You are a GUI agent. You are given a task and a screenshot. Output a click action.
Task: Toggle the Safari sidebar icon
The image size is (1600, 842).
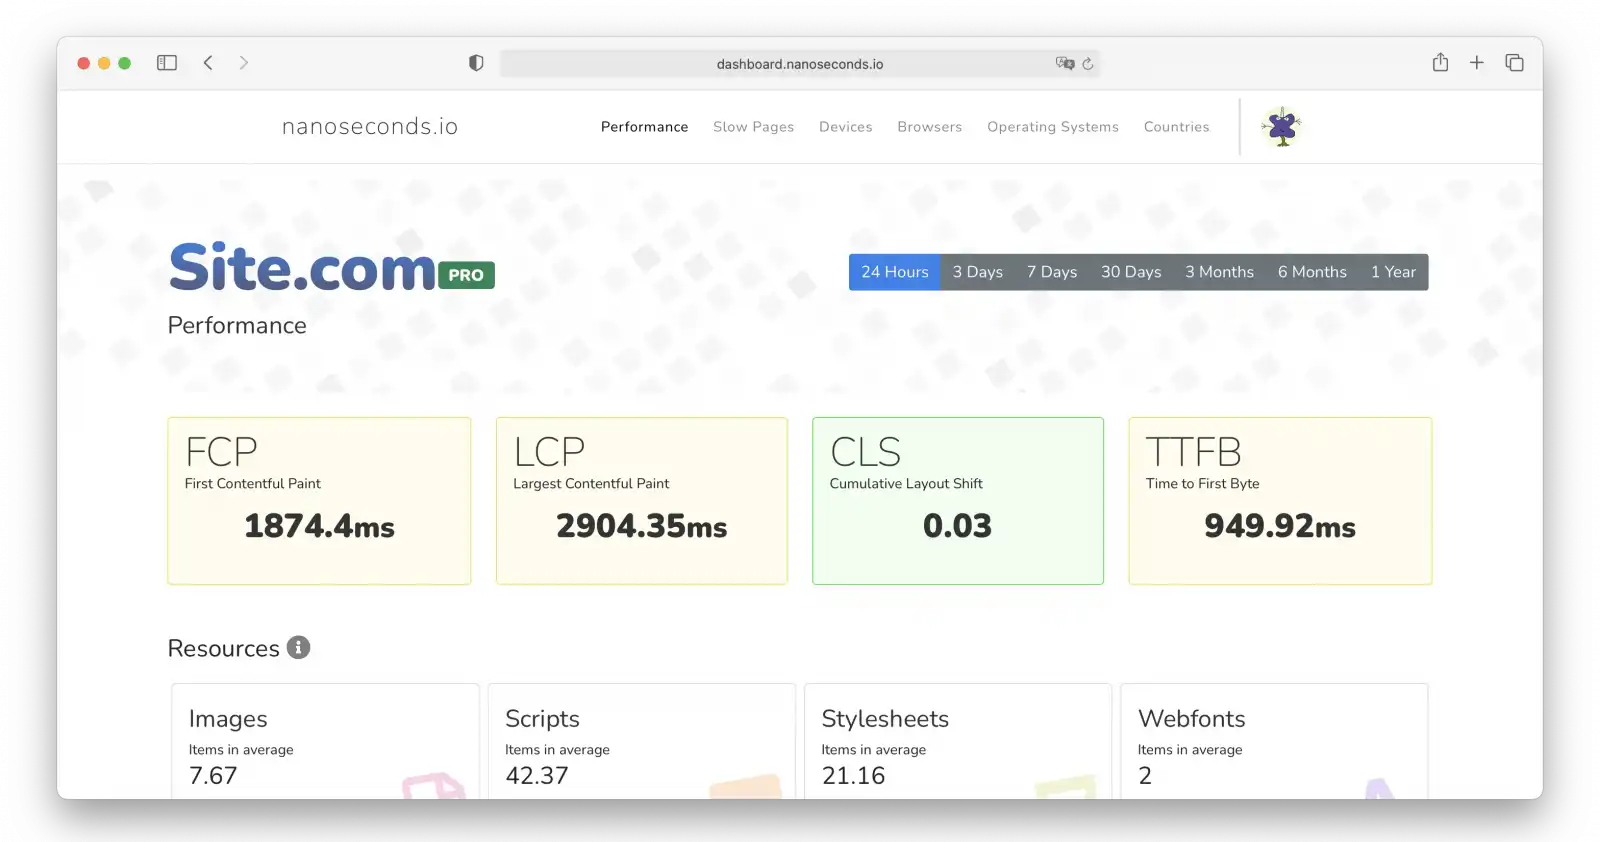[x=167, y=63]
